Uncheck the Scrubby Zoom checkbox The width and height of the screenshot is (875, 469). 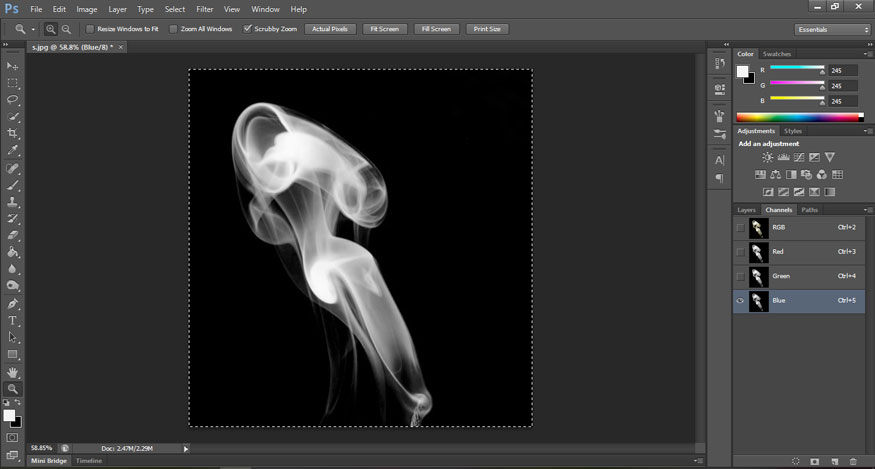point(247,29)
